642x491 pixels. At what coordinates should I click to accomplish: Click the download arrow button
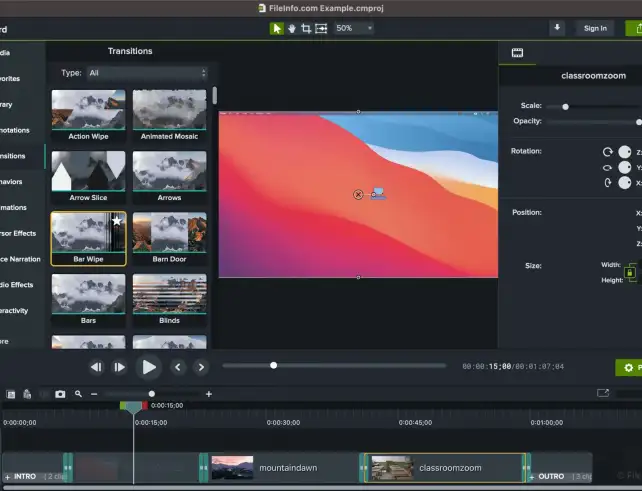(557, 28)
